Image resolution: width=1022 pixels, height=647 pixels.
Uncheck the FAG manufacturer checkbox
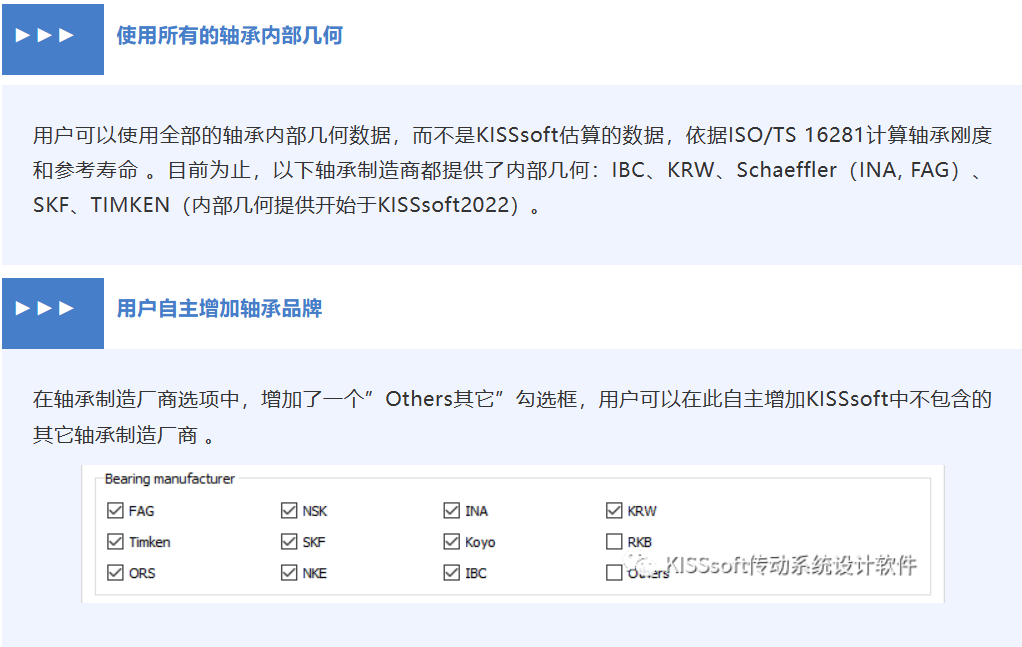pos(115,510)
